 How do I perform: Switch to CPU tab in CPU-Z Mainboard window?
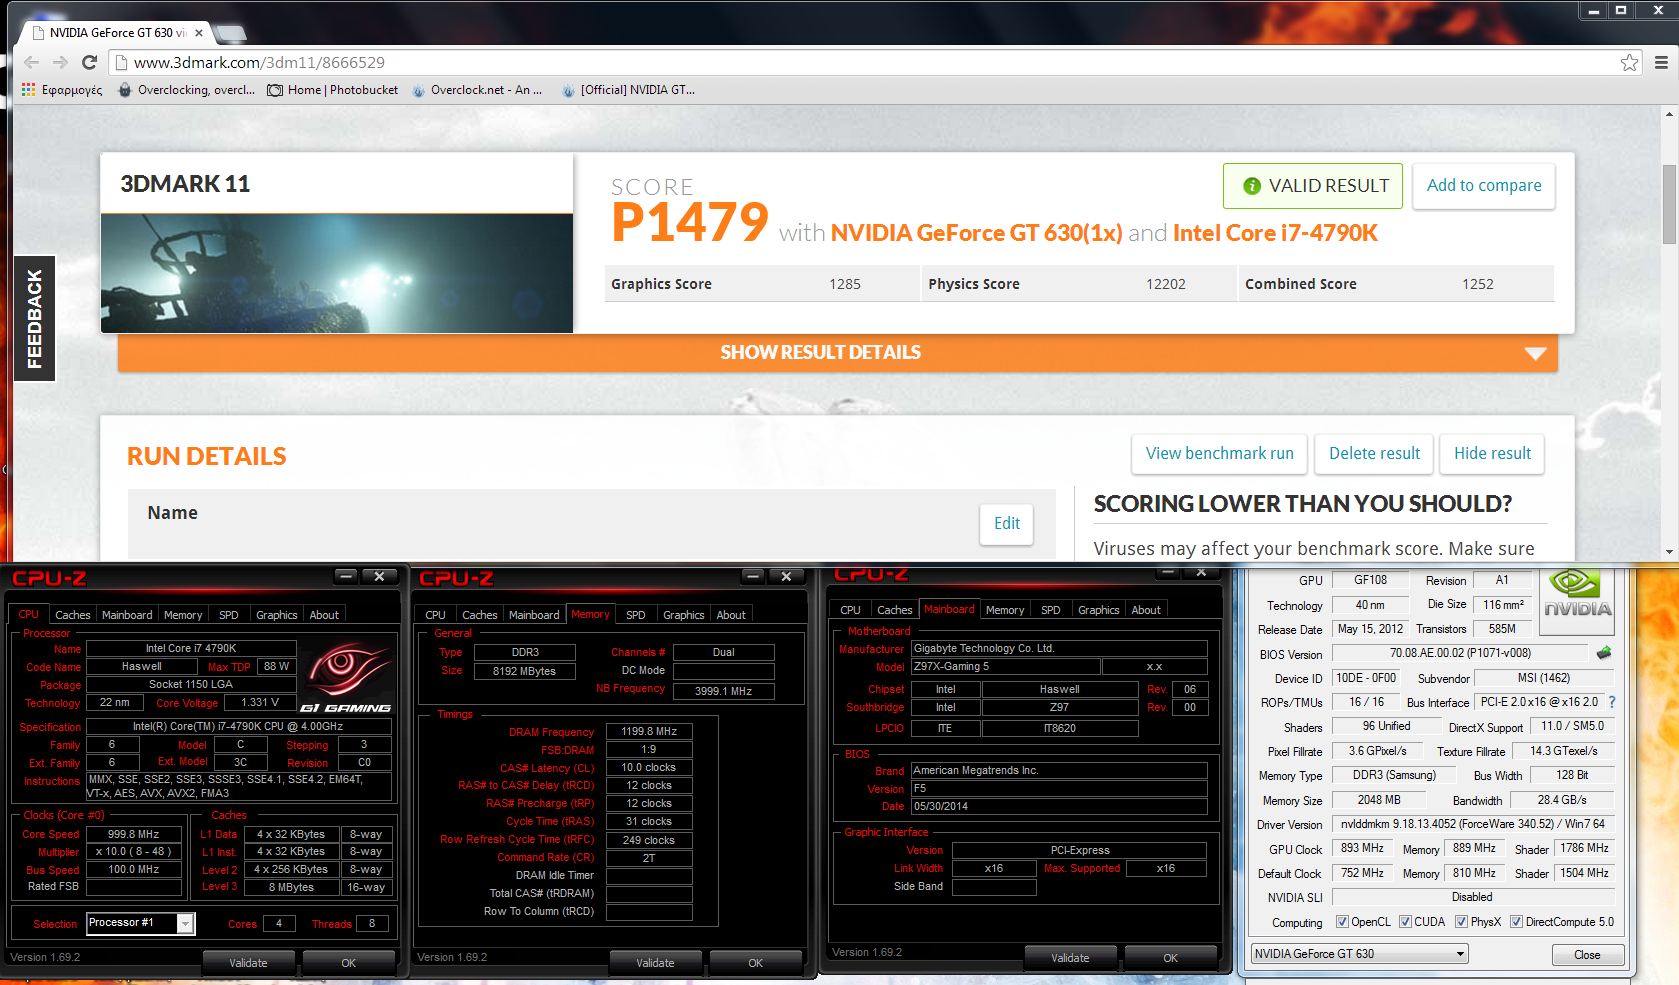coord(850,610)
